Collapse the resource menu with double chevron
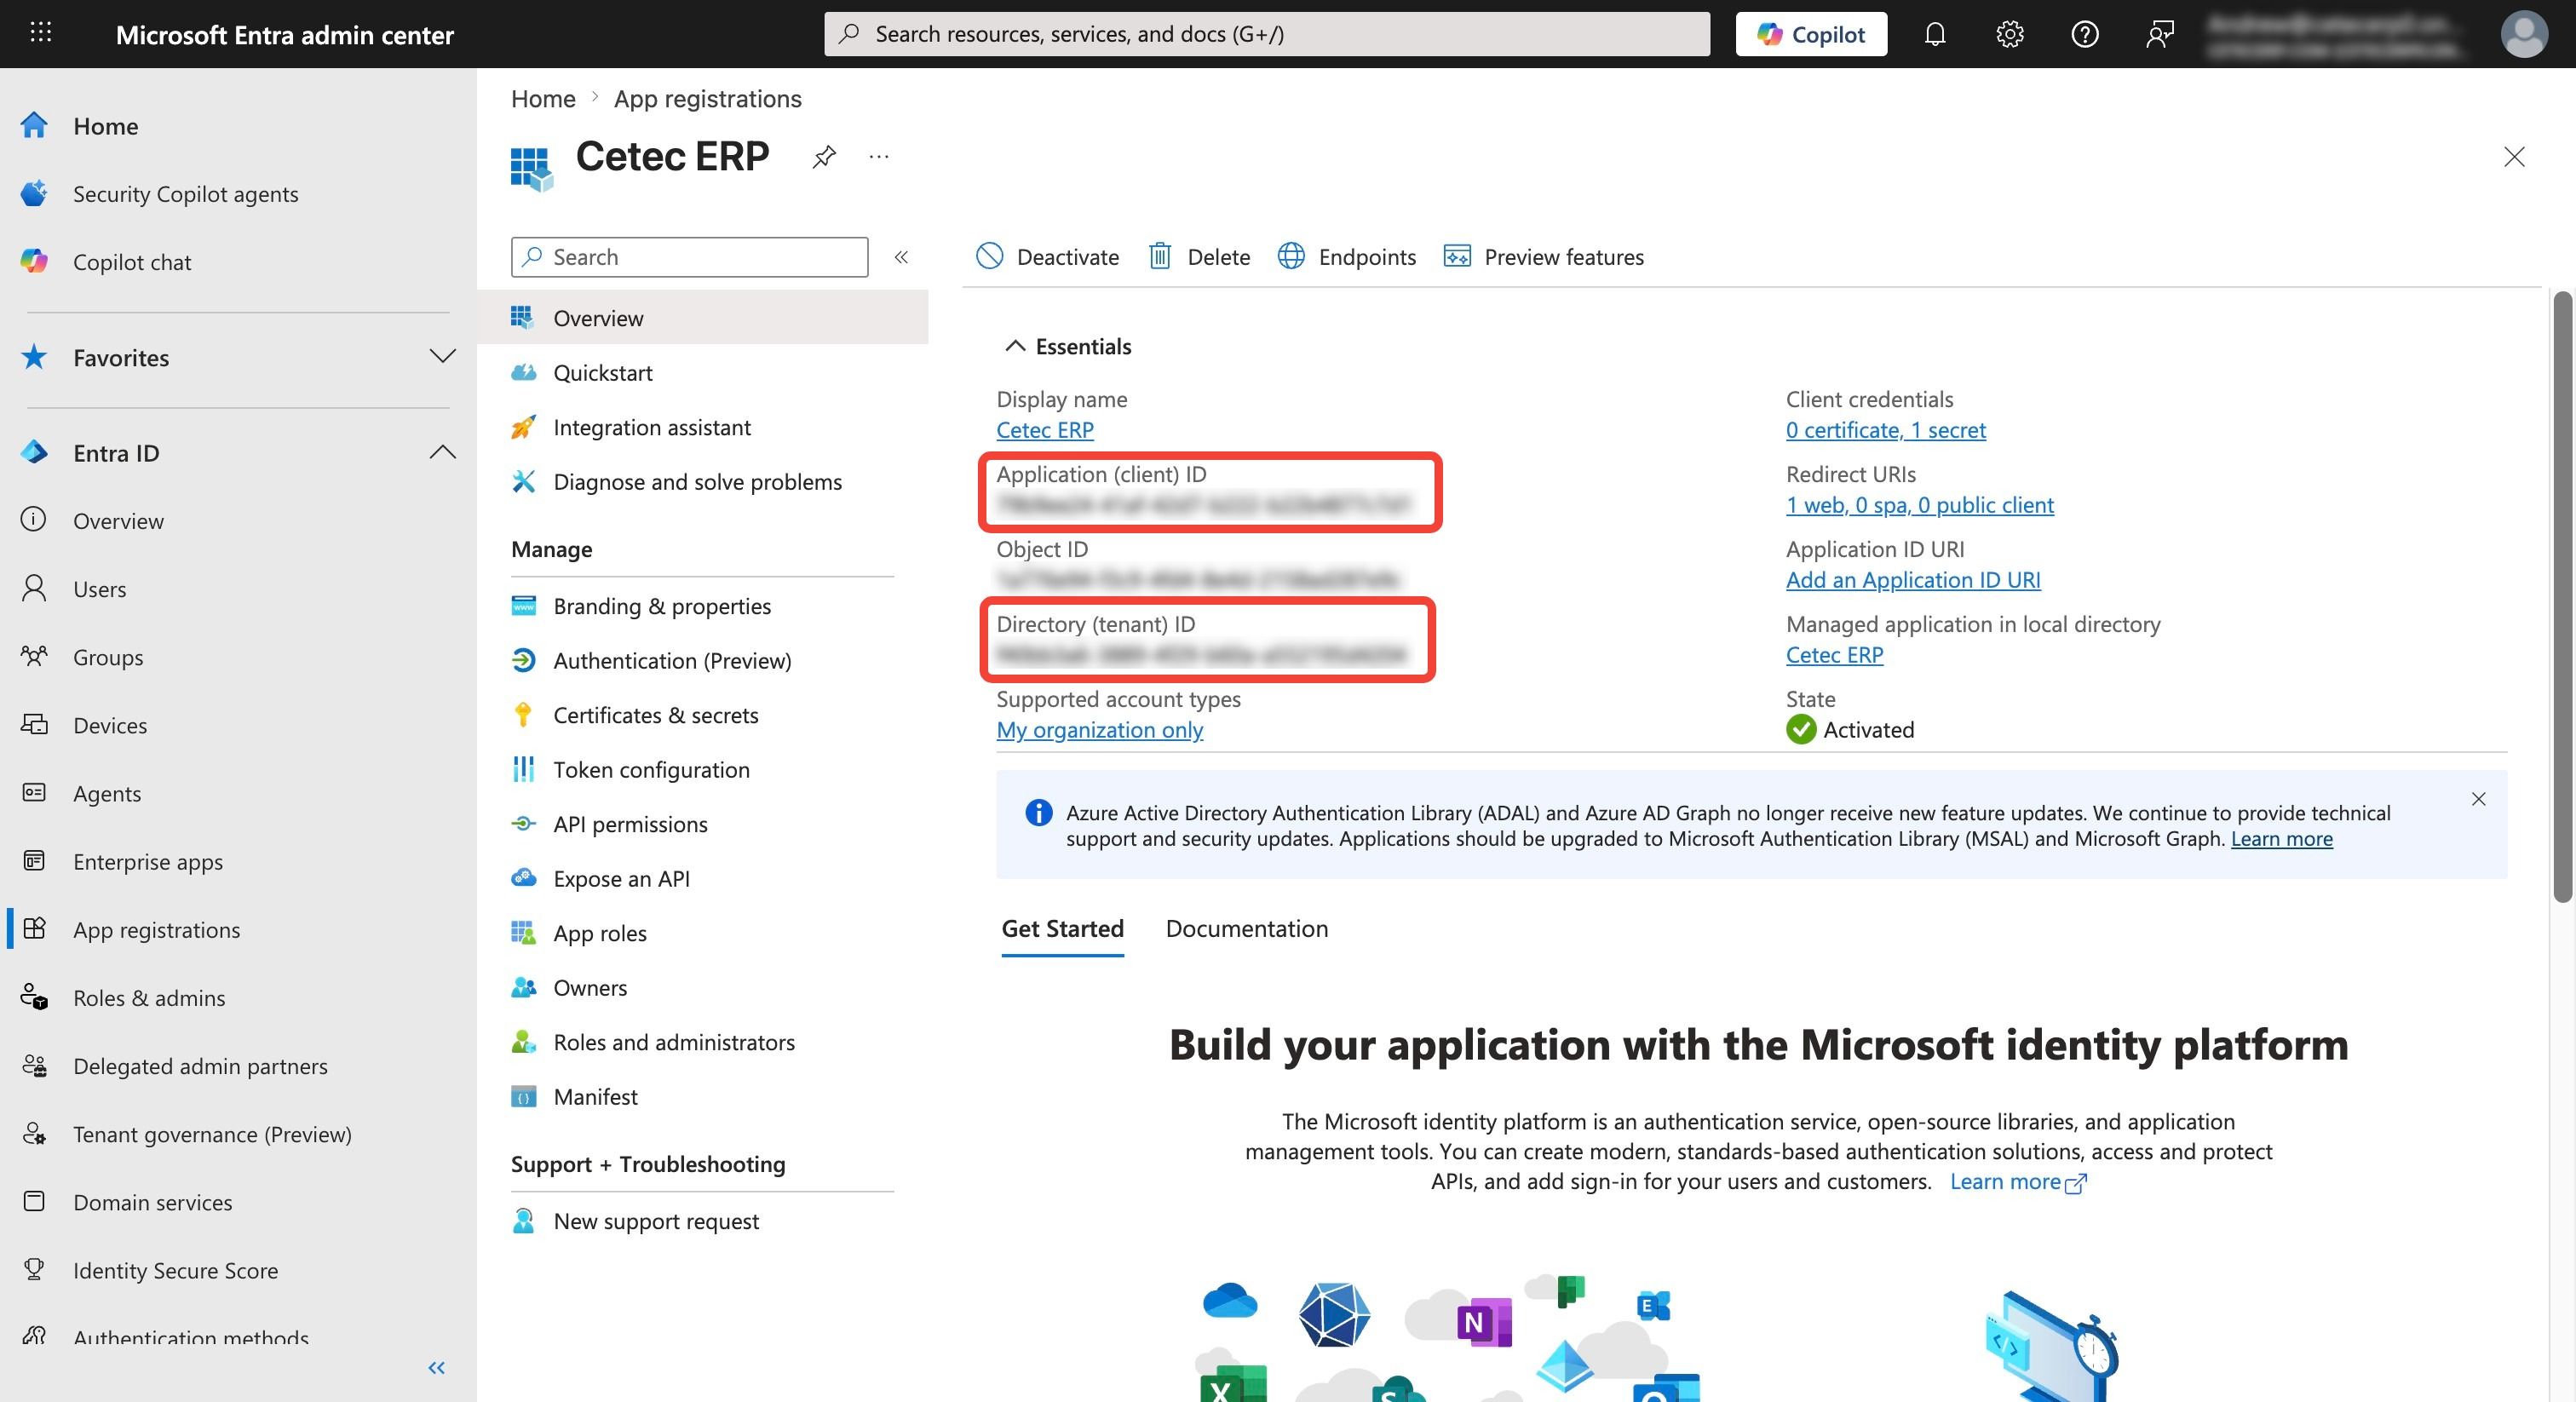 [x=901, y=257]
